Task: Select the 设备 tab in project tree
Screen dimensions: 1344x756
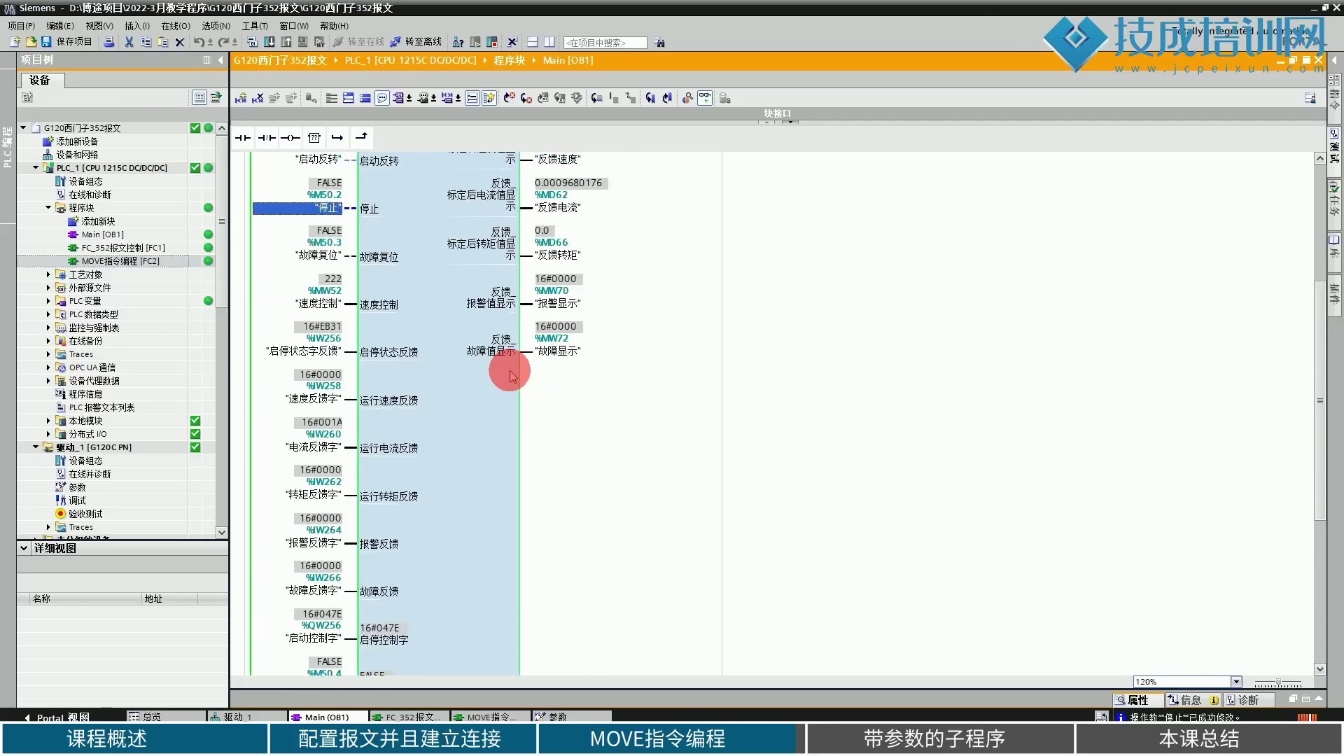Action: [40, 80]
